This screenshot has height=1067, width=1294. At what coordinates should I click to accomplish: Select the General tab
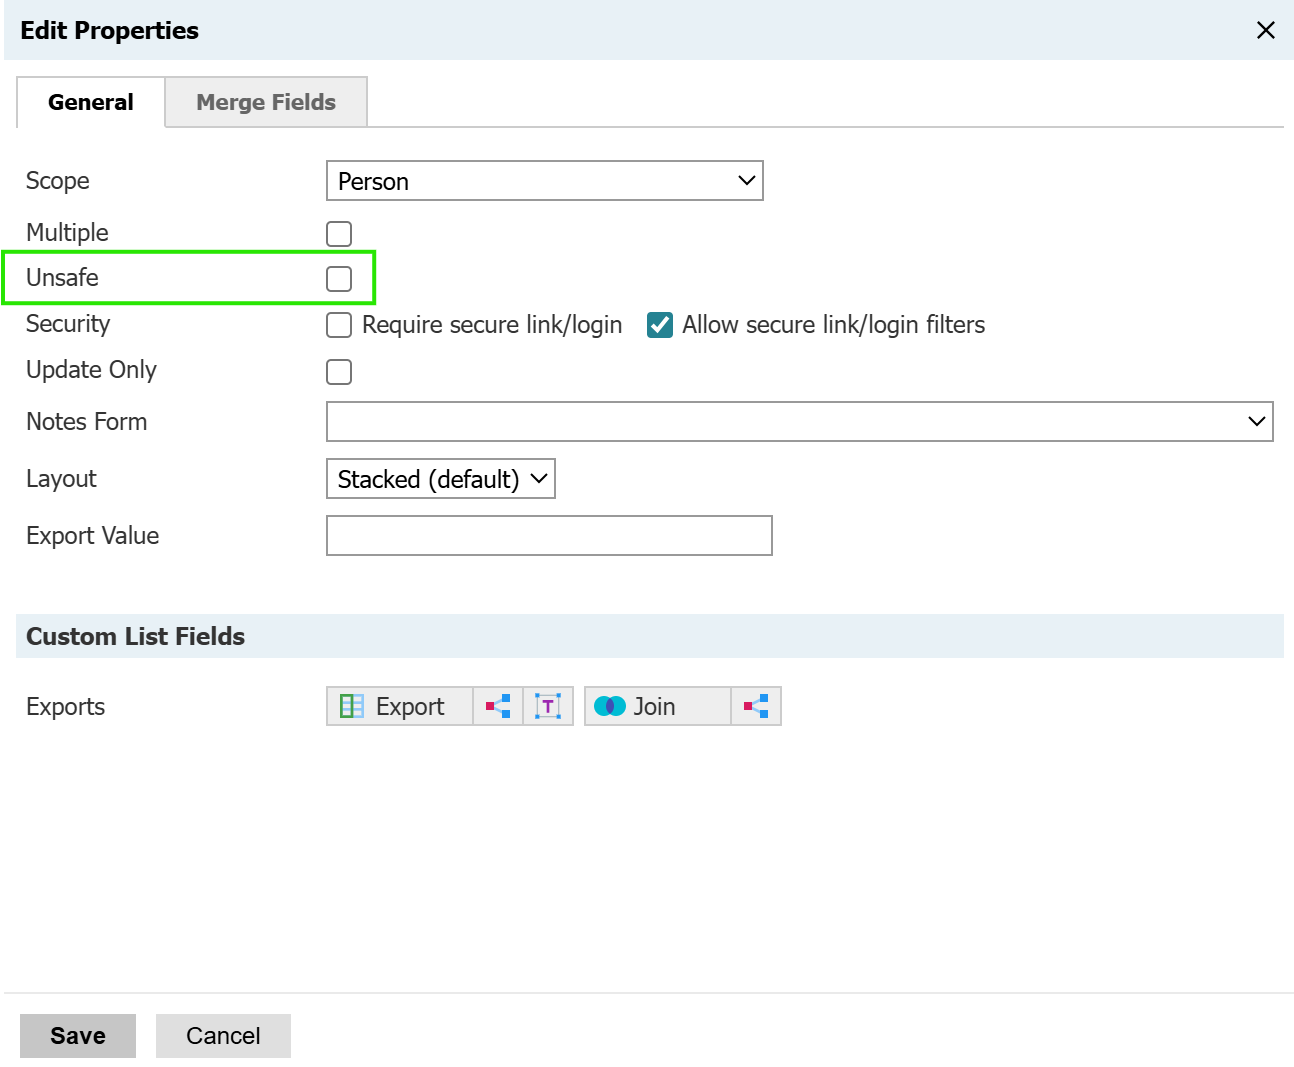point(90,102)
